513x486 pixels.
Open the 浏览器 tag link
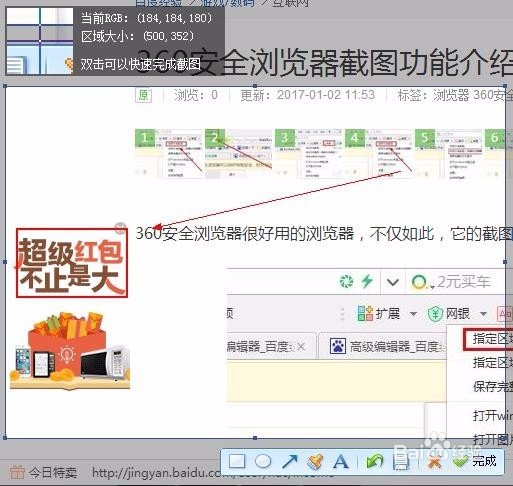point(451,95)
